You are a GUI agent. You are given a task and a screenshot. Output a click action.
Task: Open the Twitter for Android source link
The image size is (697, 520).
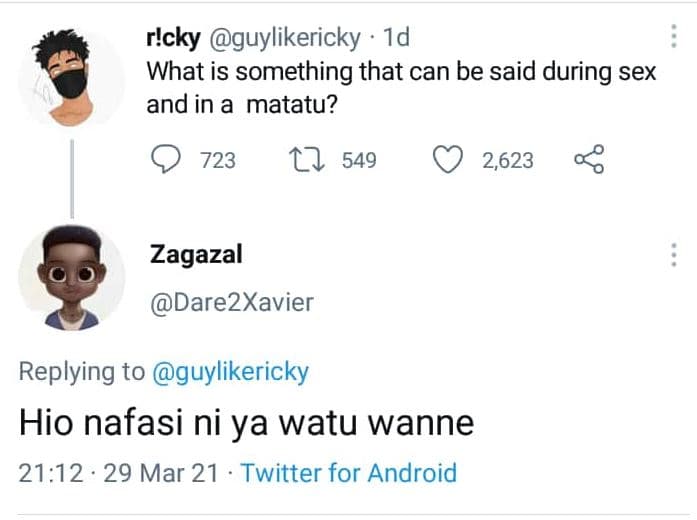pos(349,472)
